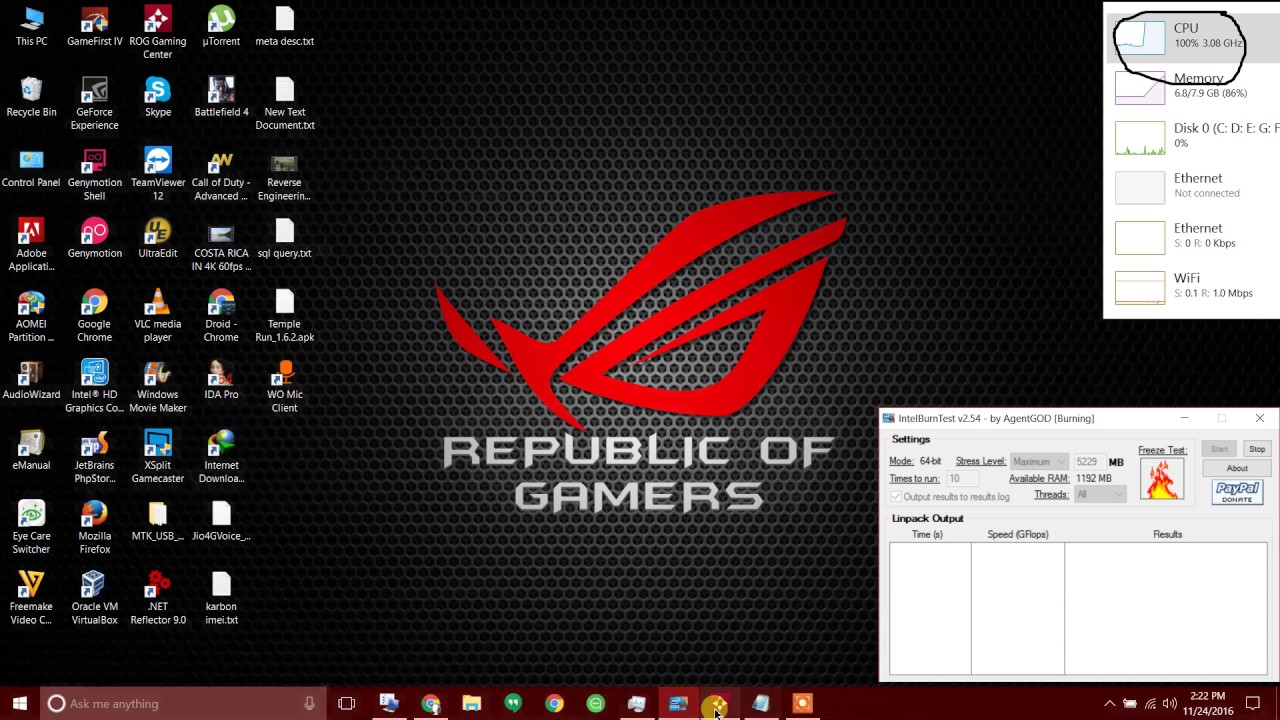Click the PayPal Donate button
The width and height of the screenshot is (1280, 720).
click(1237, 492)
